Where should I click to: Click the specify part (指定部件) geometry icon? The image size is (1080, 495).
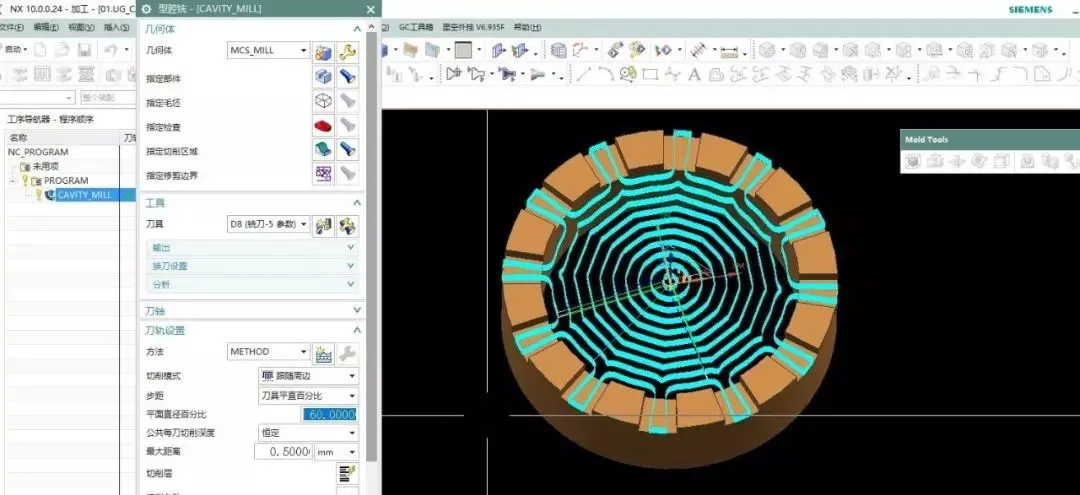323,77
